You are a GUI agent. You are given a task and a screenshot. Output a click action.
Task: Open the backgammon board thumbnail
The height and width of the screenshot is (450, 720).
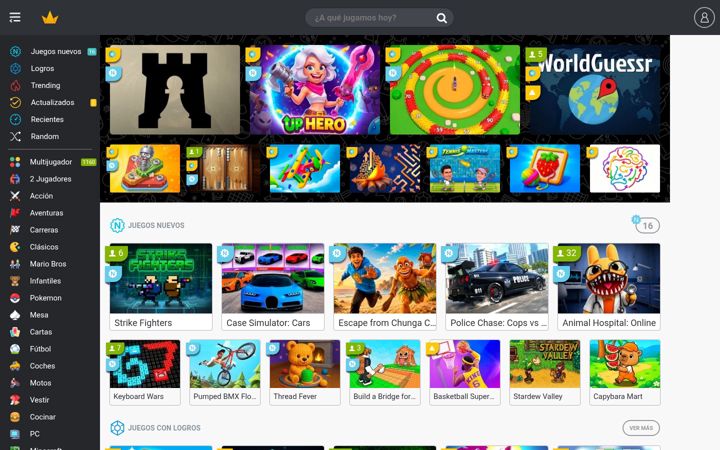coord(225,169)
